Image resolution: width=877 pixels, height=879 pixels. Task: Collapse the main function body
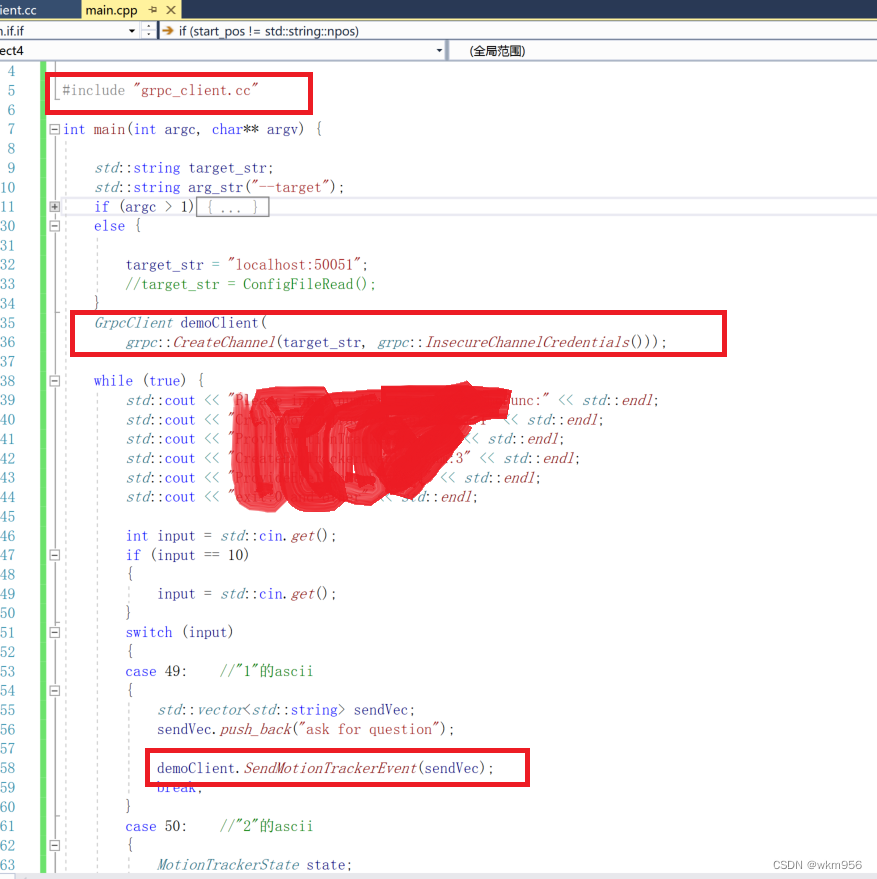tap(54, 128)
